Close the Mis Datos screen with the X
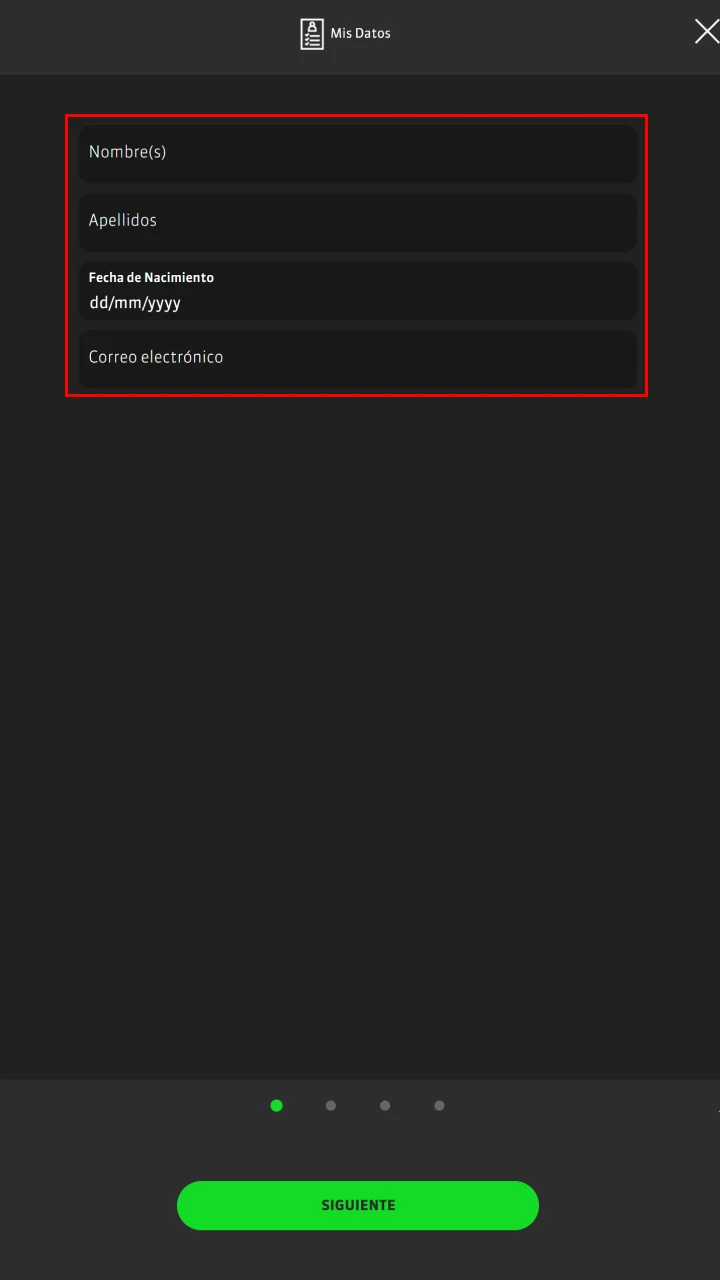Screen dimensions: 720x1280 pyautogui.click(x=706, y=32)
